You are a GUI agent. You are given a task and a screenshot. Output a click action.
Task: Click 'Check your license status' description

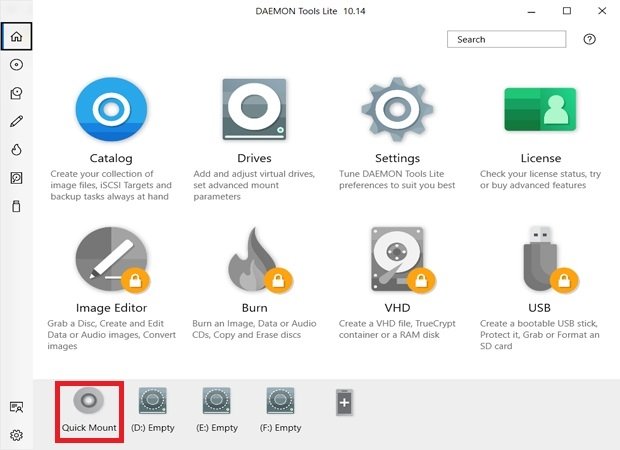(540, 180)
